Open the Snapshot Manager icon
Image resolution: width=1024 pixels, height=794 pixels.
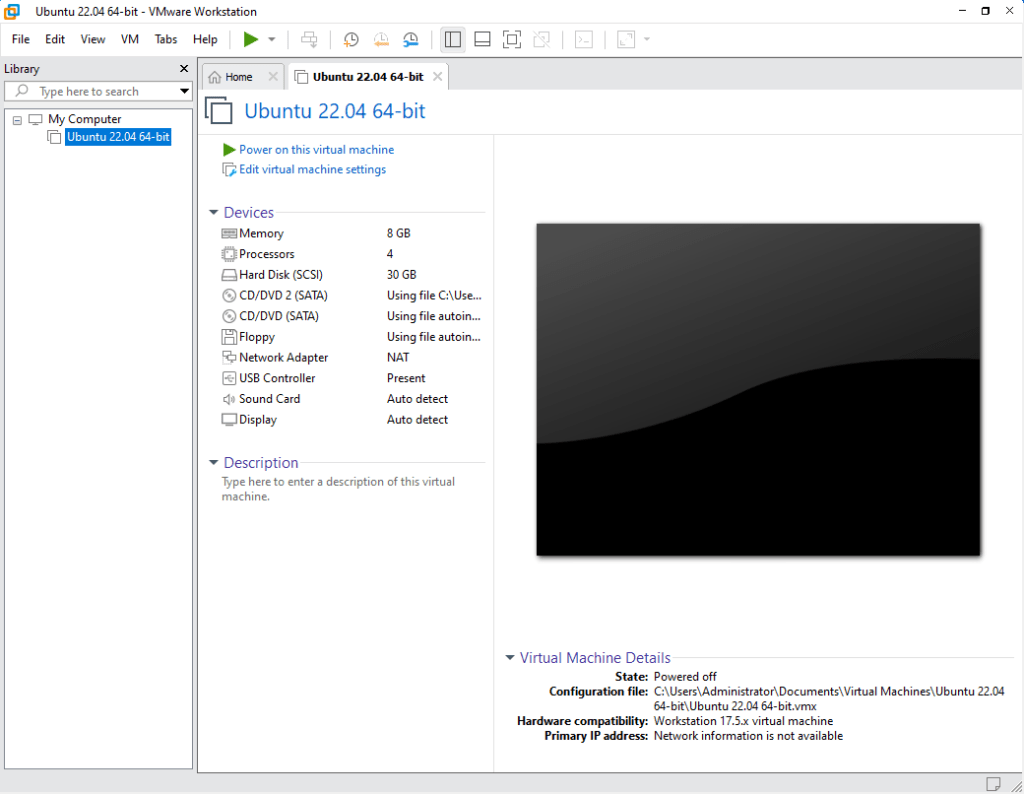pos(411,39)
